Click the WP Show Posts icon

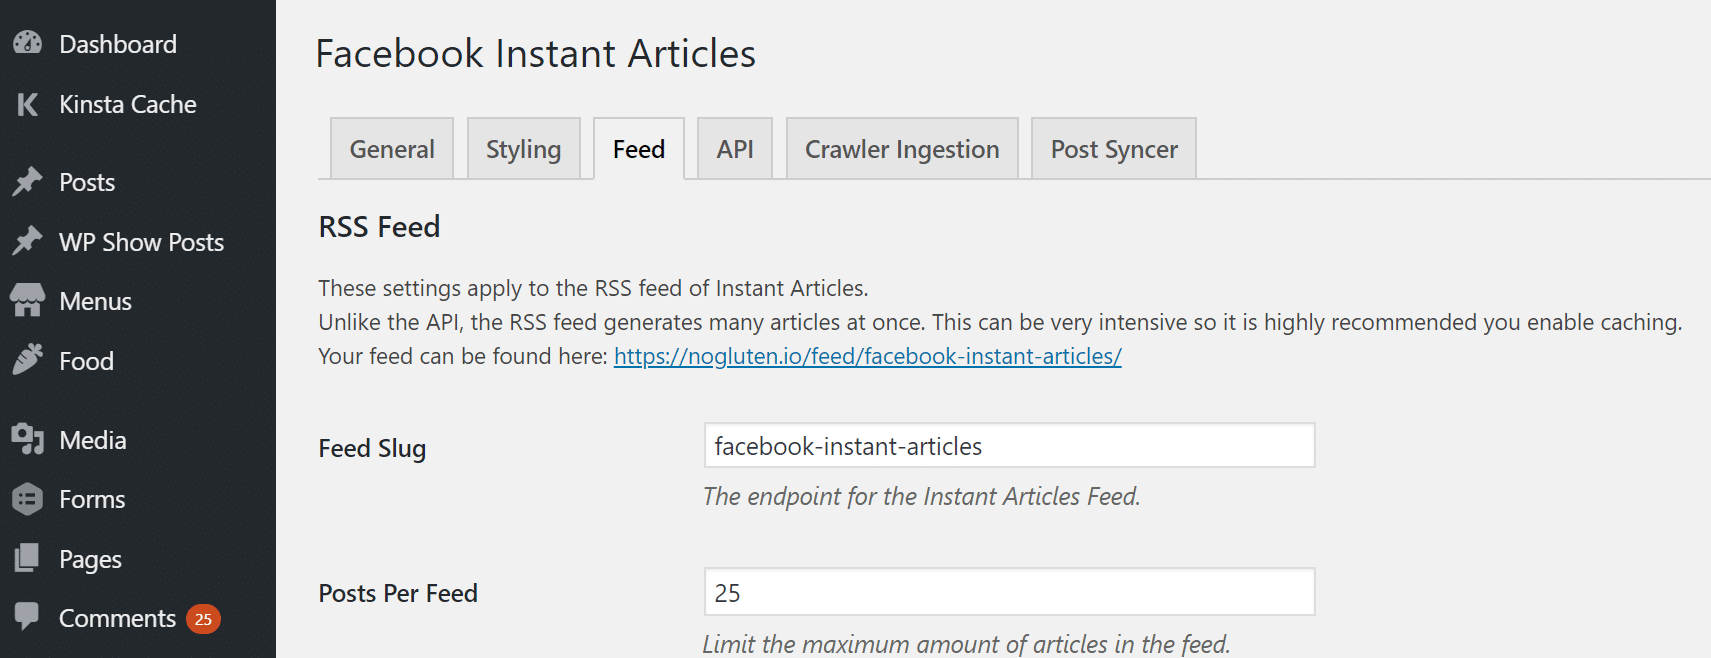click(x=26, y=241)
